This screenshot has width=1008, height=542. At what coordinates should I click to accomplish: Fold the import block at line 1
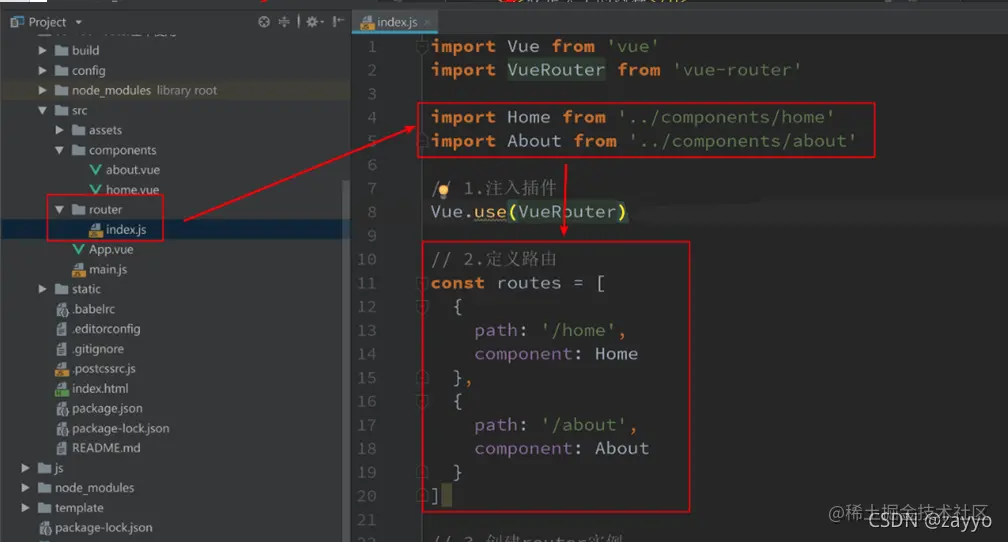pyautogui.click(x=422, y=47)
